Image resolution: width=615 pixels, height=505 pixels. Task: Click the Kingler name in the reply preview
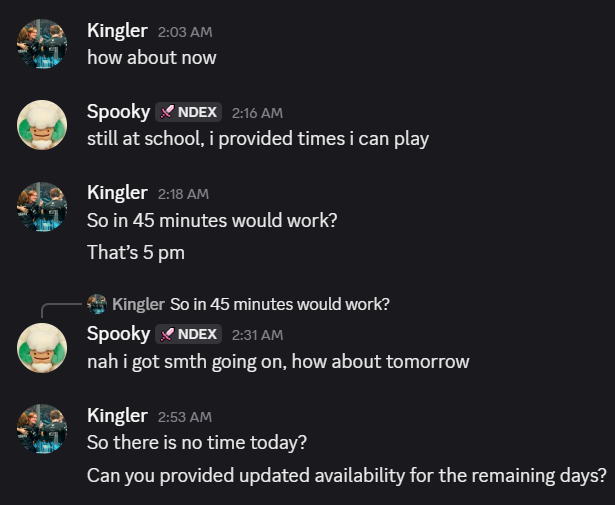[138, 303]
